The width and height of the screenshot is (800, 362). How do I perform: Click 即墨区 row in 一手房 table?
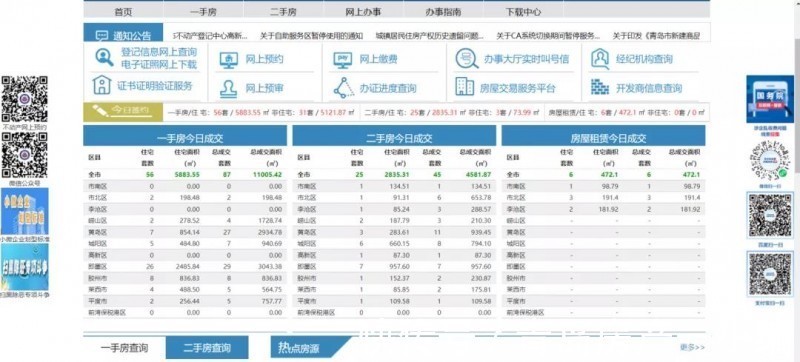[185, 266]
